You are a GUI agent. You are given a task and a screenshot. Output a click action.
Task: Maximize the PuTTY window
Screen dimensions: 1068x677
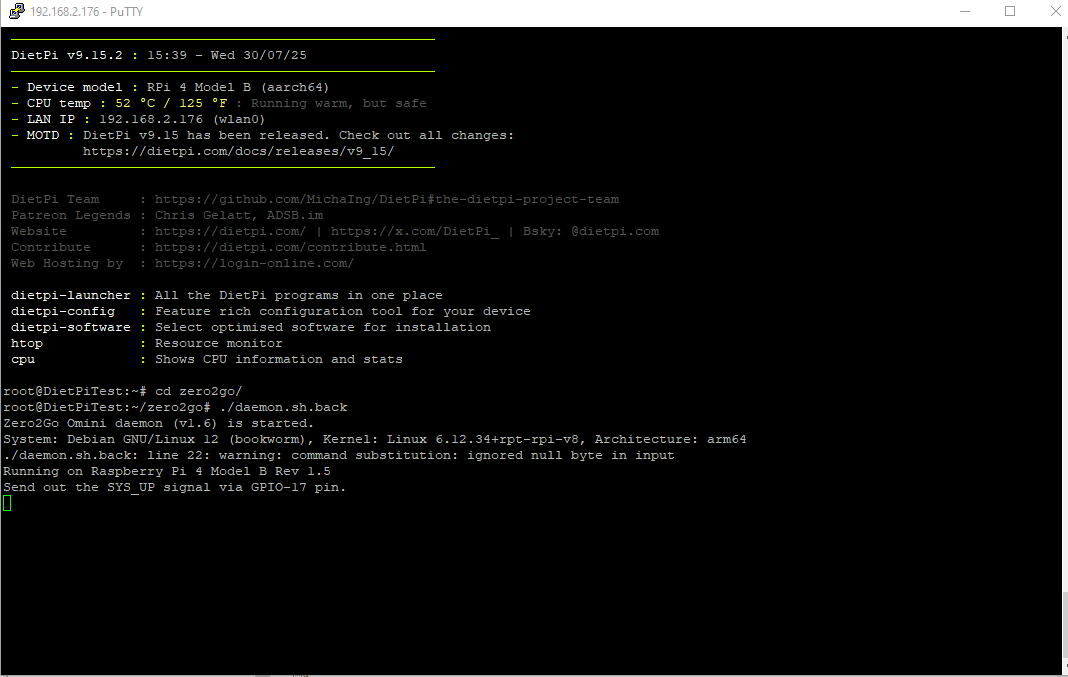pos(1009,11)
